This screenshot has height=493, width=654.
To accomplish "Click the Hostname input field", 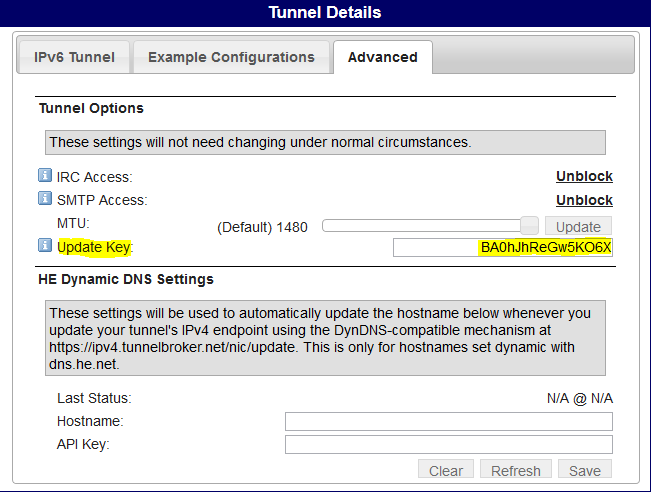I will 449,421.
